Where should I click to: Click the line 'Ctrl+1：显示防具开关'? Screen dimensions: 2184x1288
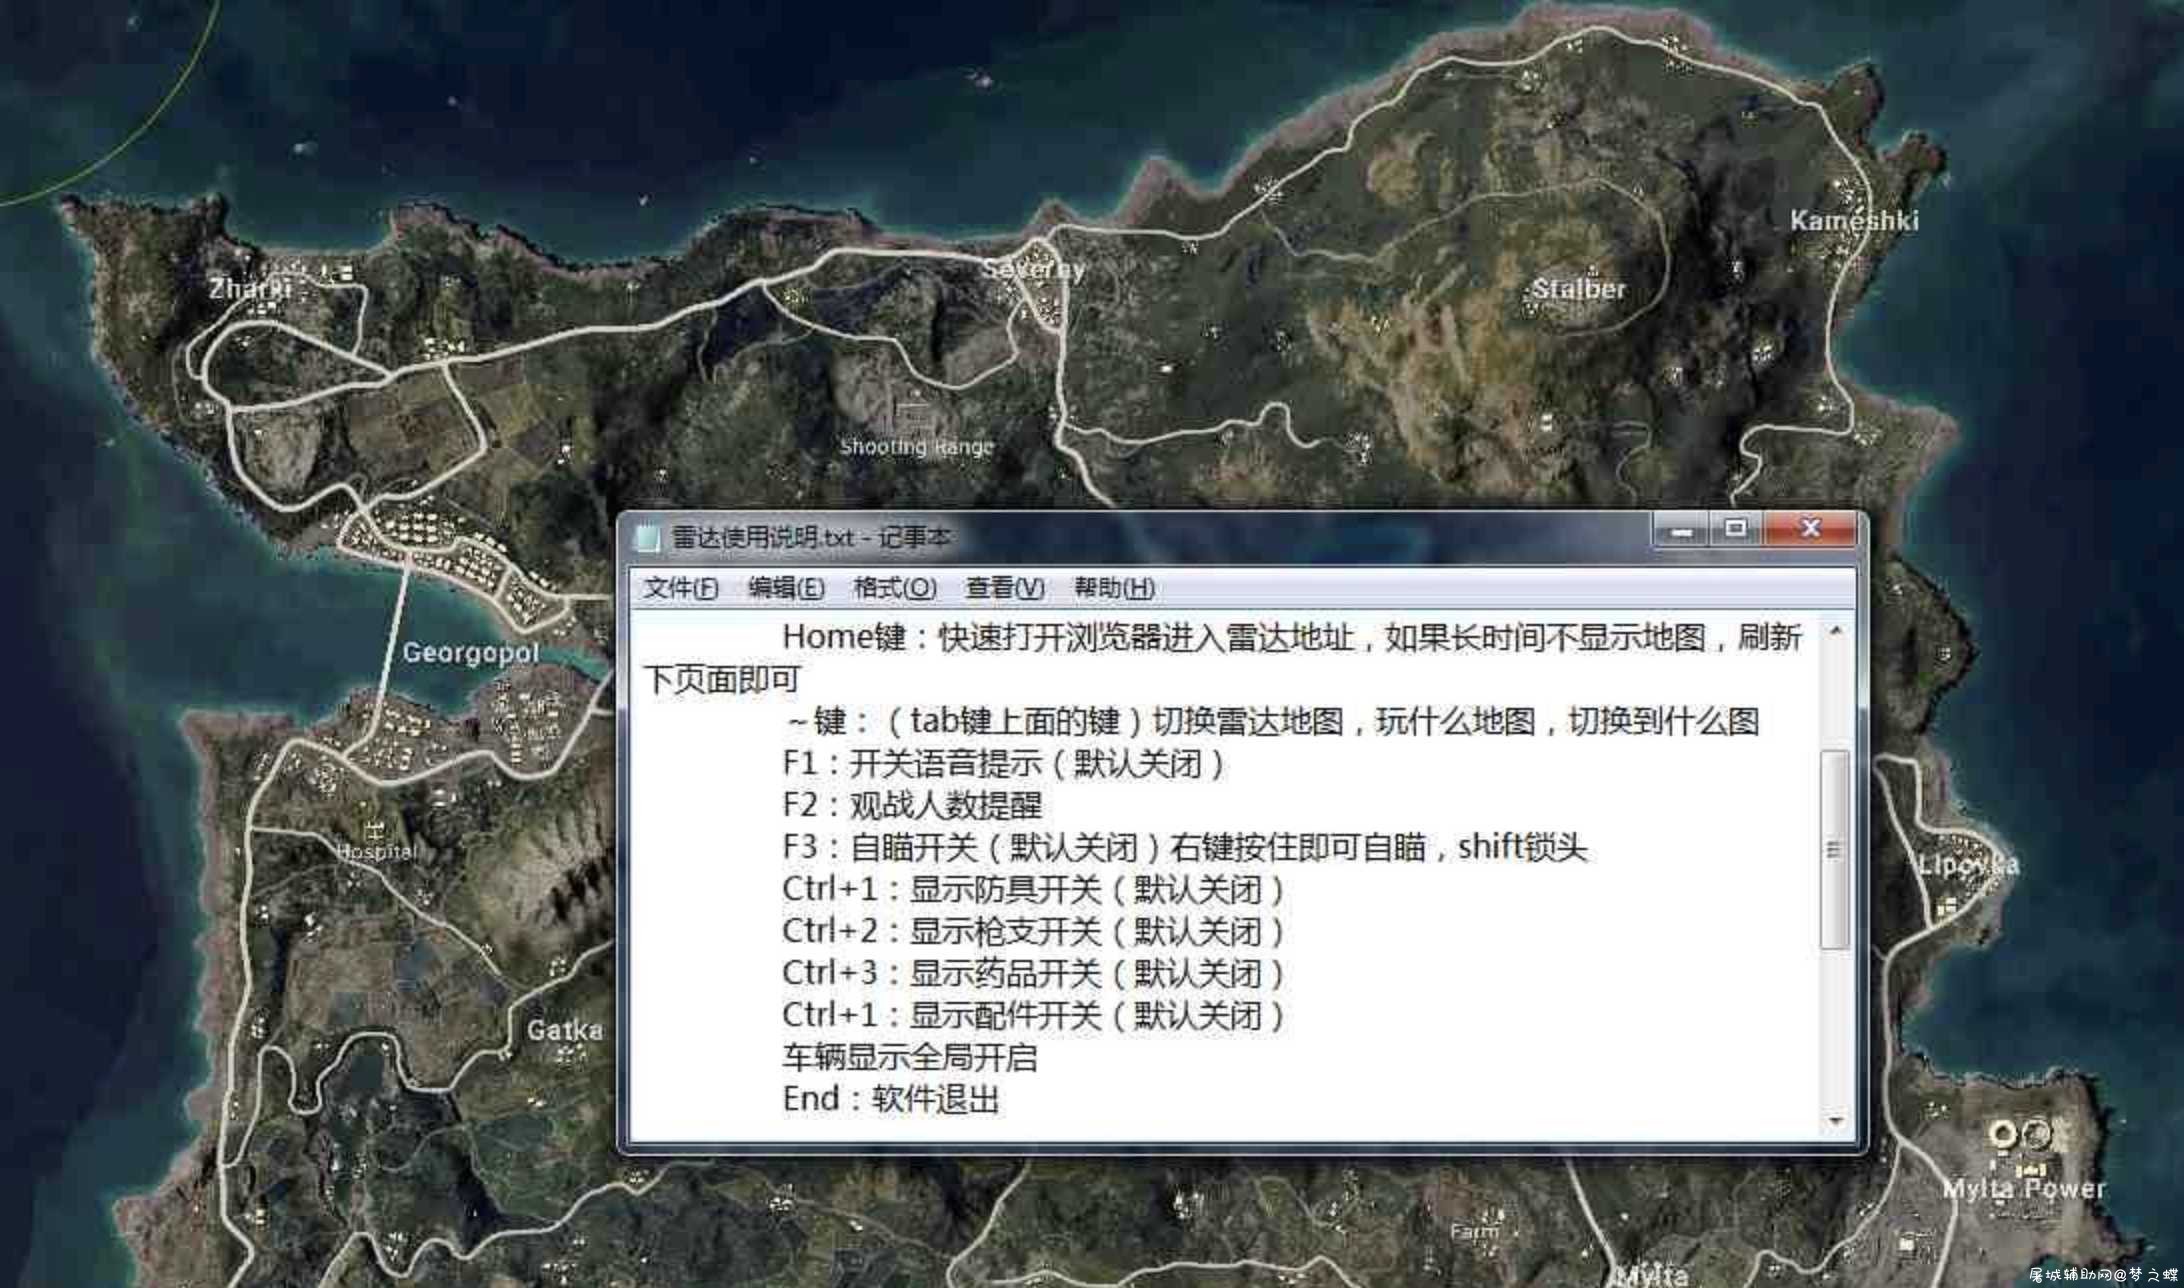(1033, 889)
